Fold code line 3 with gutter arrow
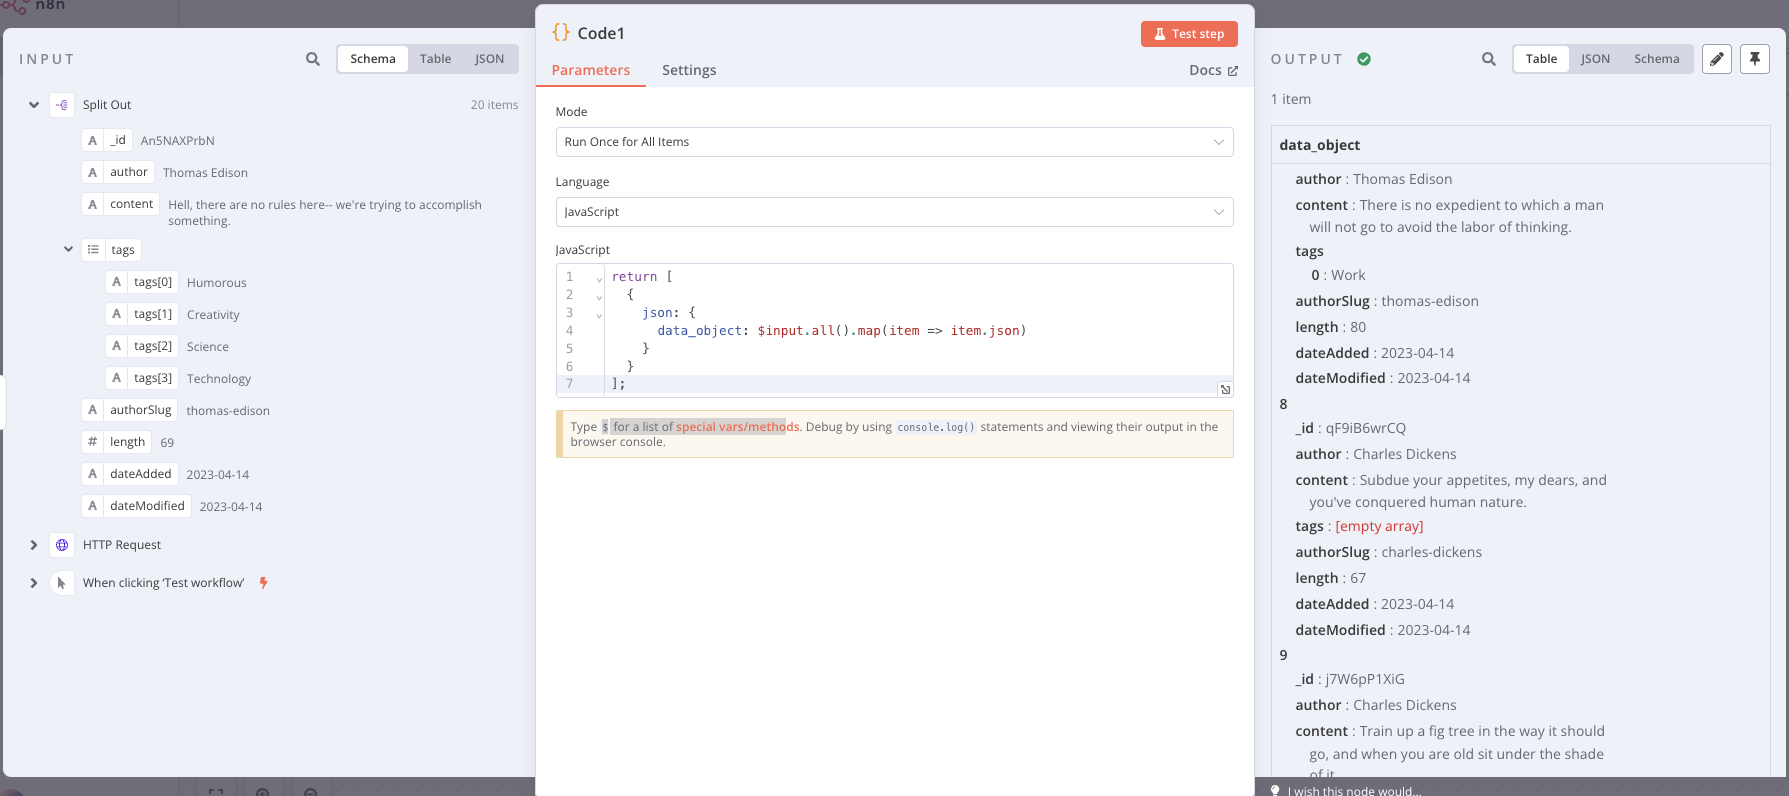1789x796 pixels. pyautogui.click(x=599, y=314)
